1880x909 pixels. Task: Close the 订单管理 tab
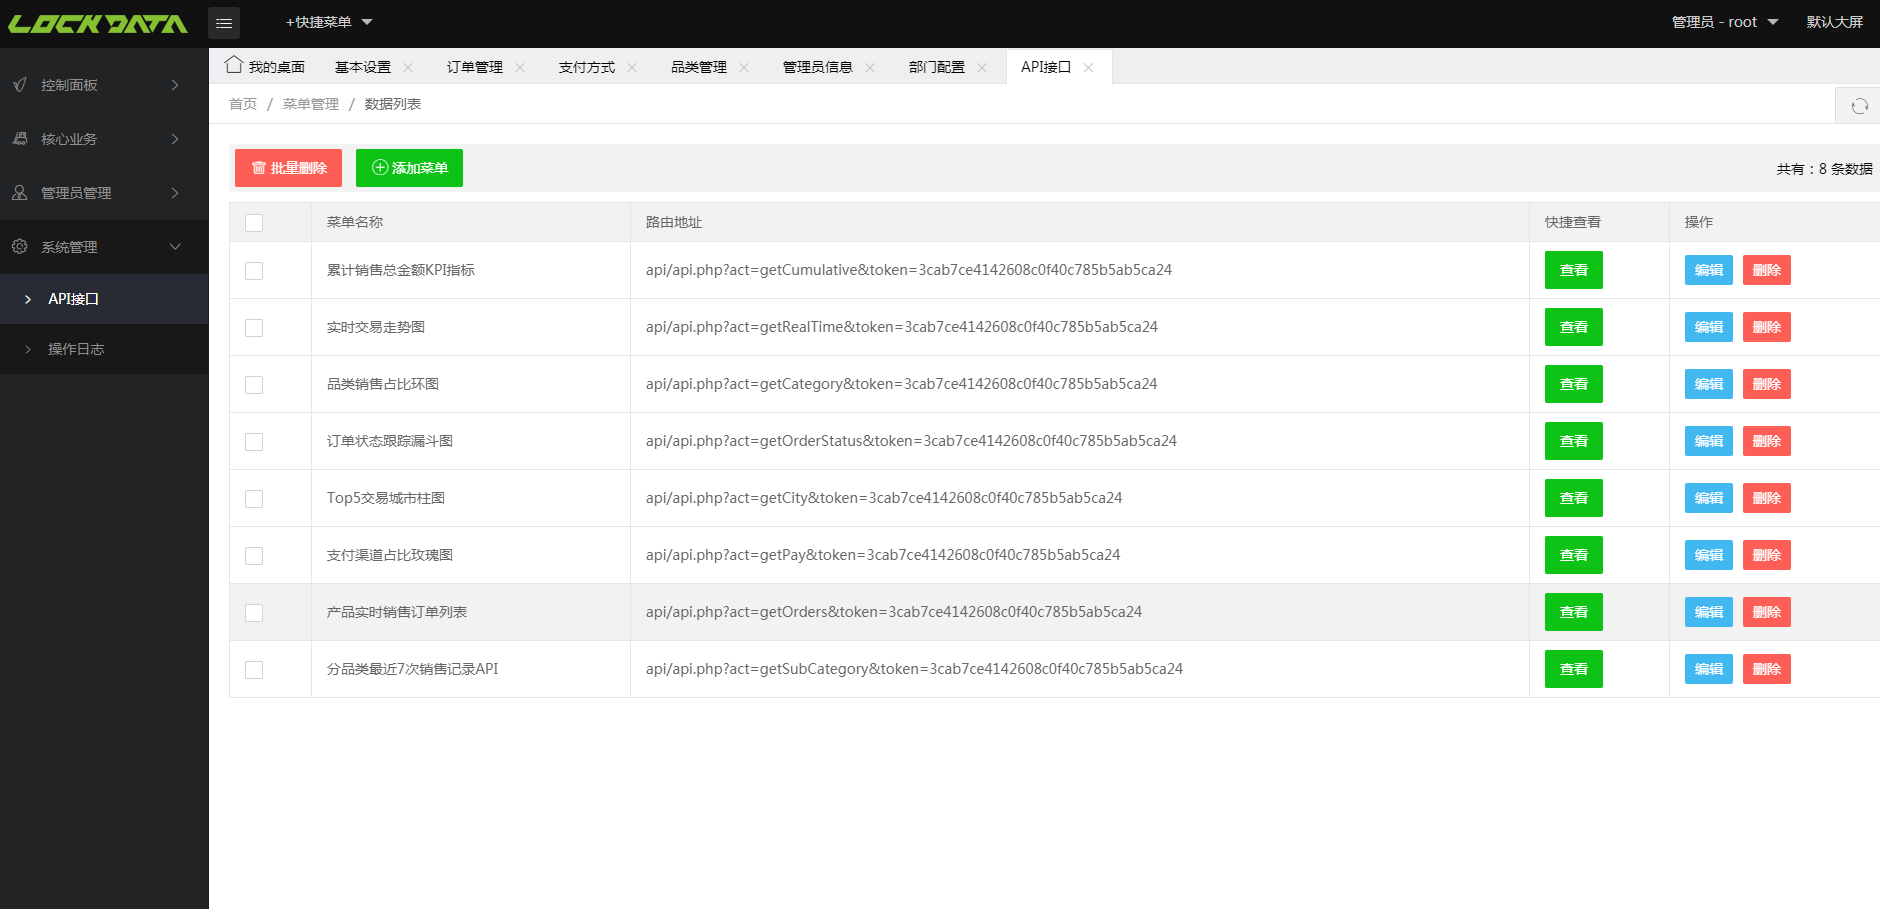(x=520, y=68)
